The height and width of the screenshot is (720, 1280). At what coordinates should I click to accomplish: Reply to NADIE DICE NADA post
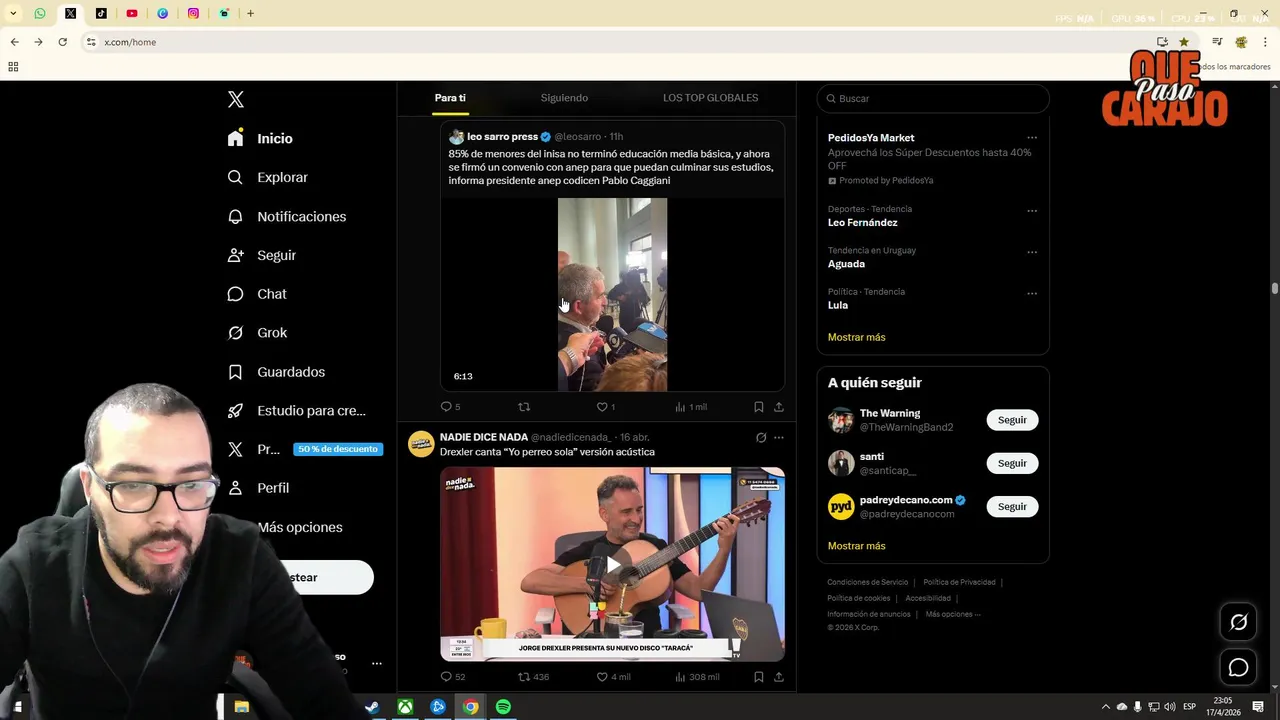(452, 677)
